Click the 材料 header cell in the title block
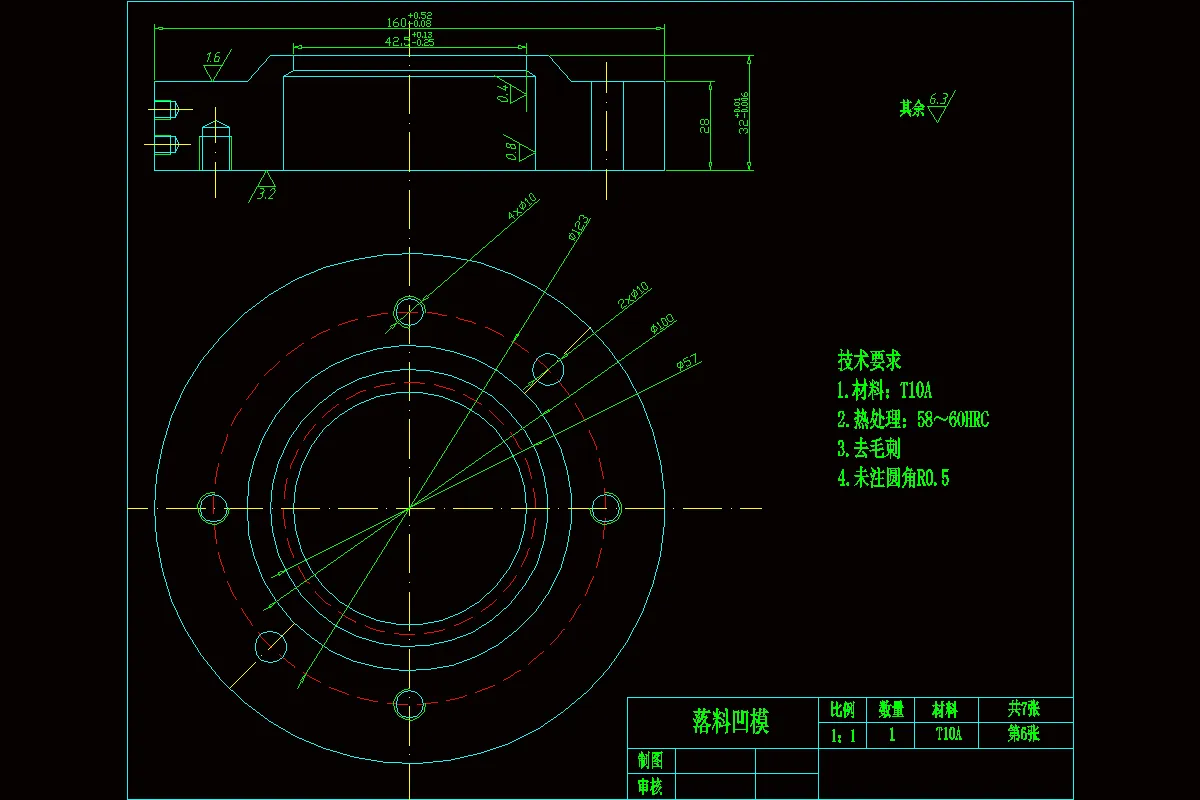Screen dimensions: 1200x800 (x=945, y=710)
